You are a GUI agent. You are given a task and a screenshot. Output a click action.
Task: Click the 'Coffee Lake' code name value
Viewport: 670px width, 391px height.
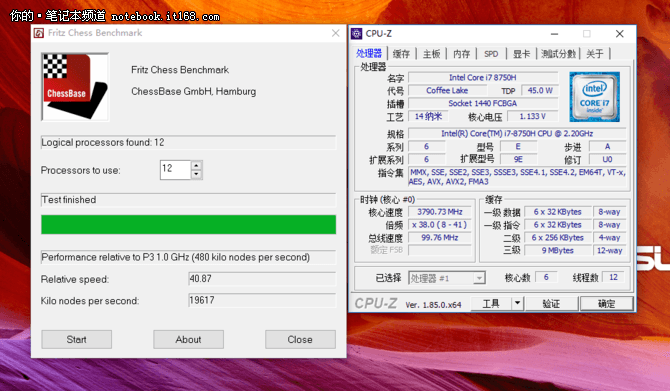coord(447,90)
